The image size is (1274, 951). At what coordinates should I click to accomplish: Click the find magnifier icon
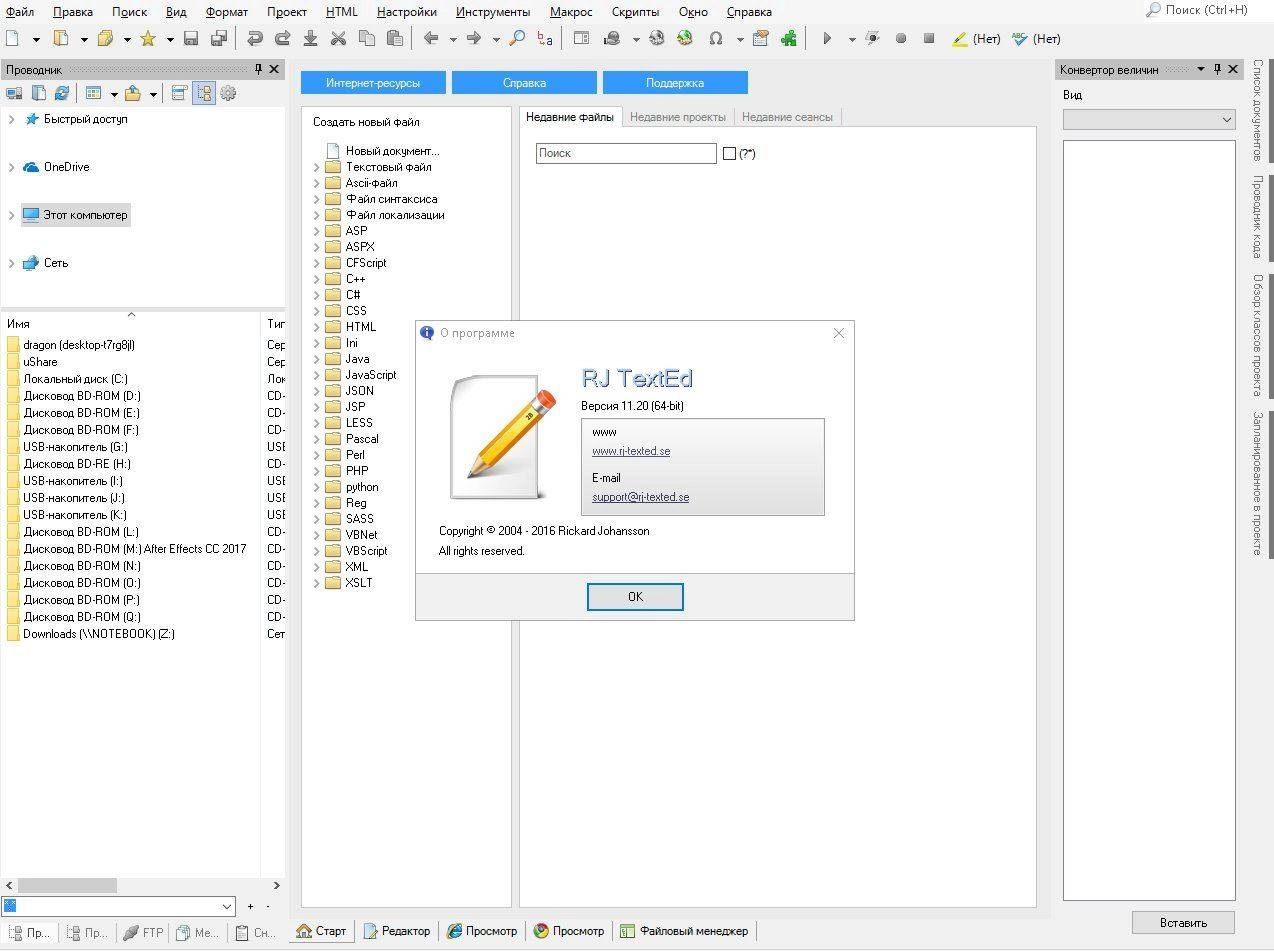(x=517, y=39)
